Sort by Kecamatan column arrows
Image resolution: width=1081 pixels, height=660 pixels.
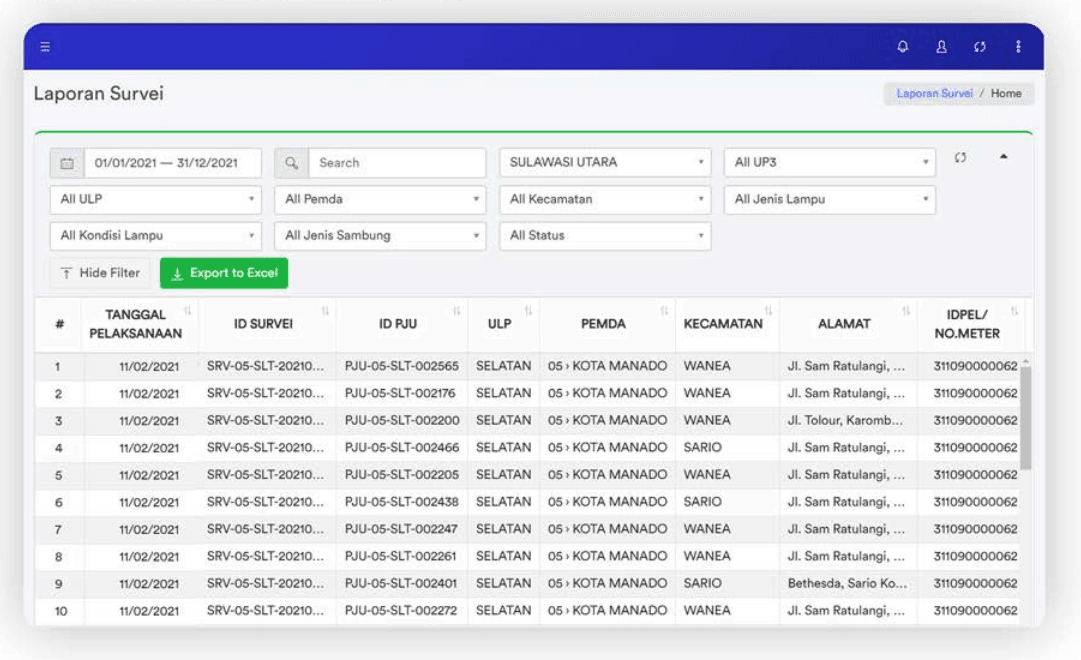(768, 311)
